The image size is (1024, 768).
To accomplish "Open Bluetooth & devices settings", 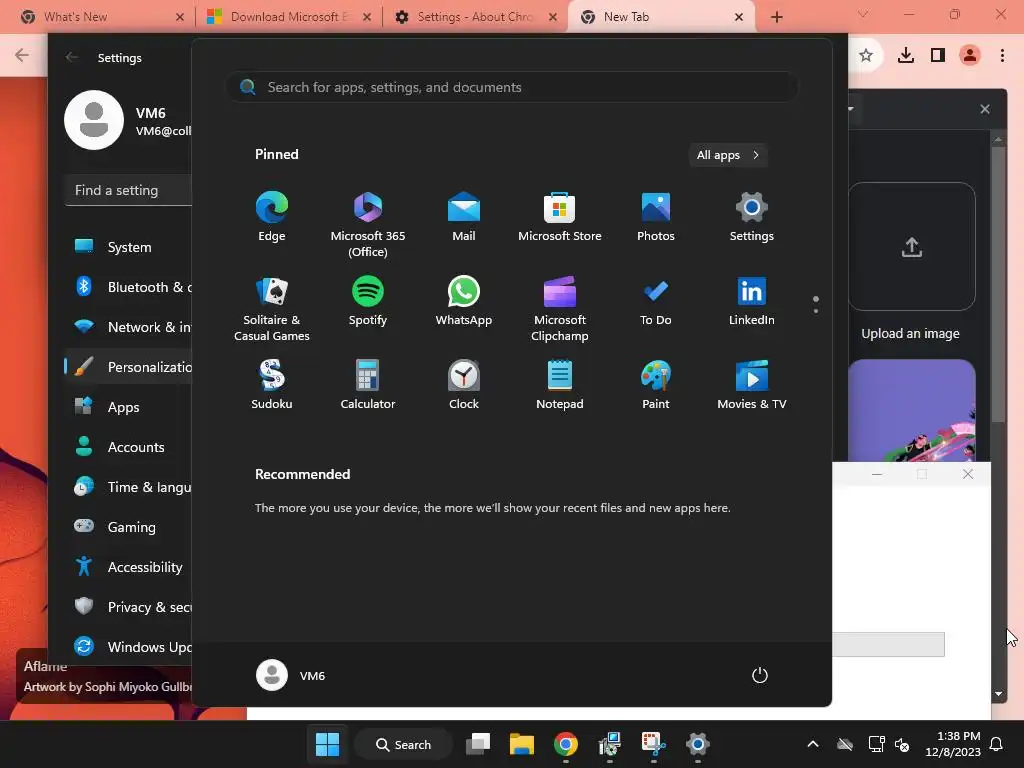I will pos(129,287).
